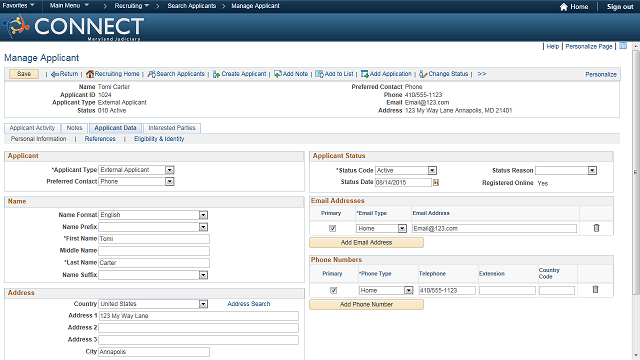Viewport: 640px width, 360px height.
Task: Delete the phone number row with trash icon
Action: (596, 289)
